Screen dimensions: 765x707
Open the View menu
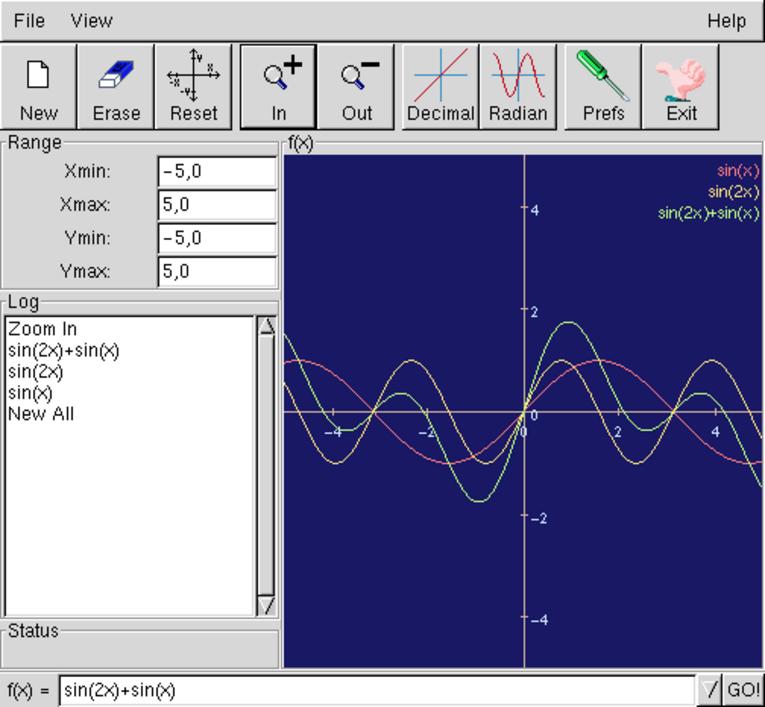coord(92,20)
